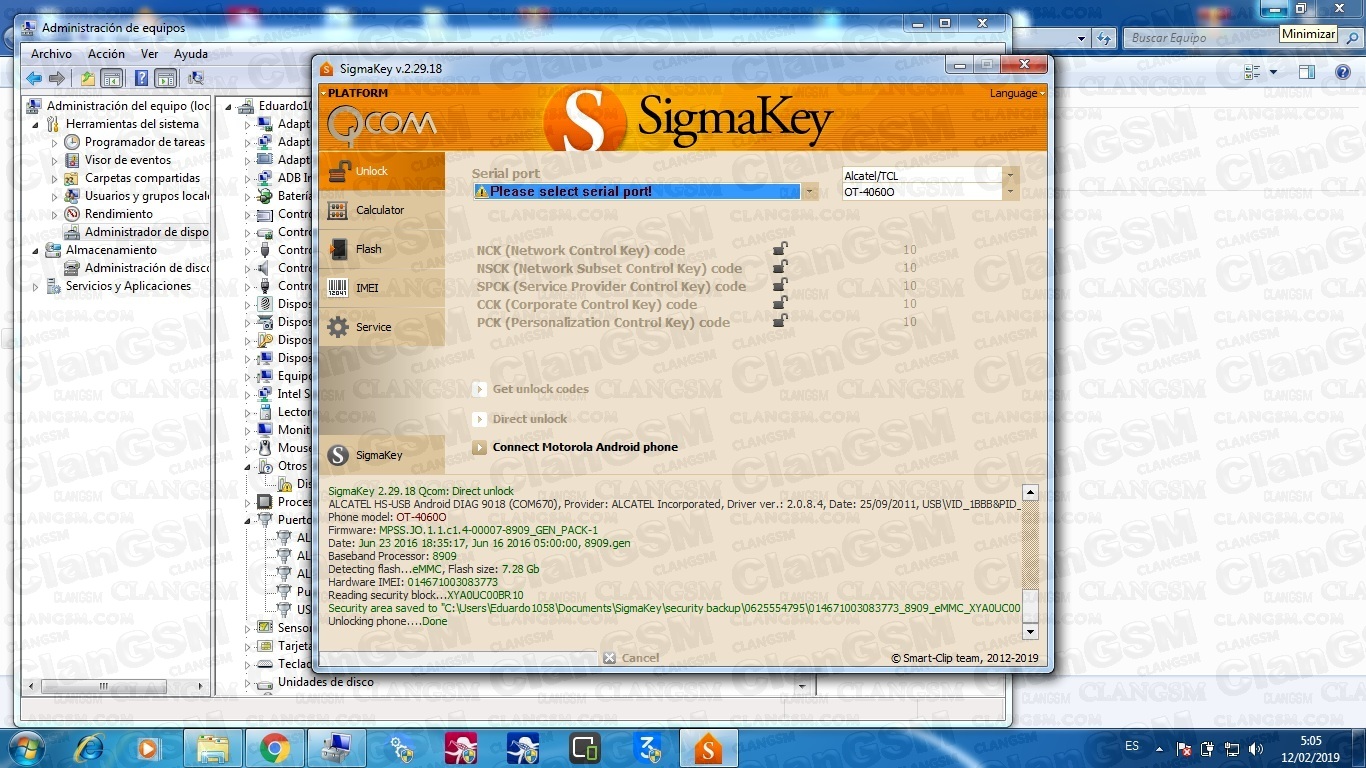Click the lock icon beside CCK code
The width and height of the screenshot is (1366, 768).
(x=780, y=304)
